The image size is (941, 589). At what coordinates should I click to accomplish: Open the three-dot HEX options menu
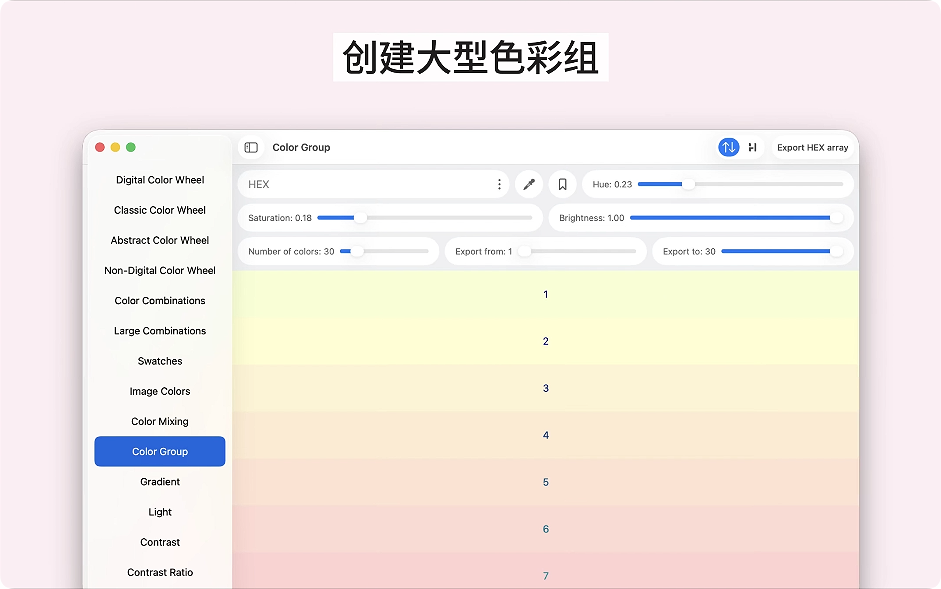click(499, 184)
